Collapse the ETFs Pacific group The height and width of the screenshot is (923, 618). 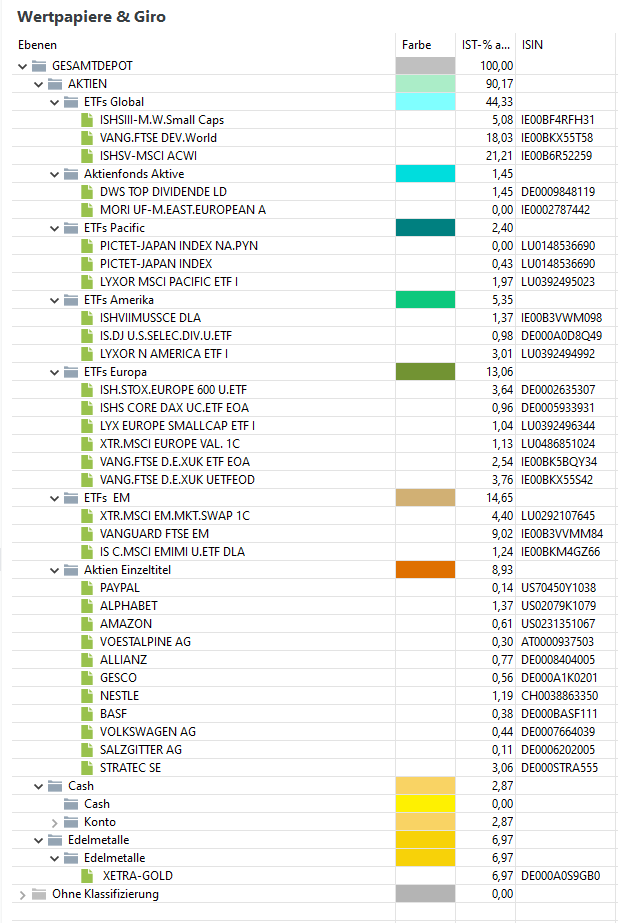[54, 228]
